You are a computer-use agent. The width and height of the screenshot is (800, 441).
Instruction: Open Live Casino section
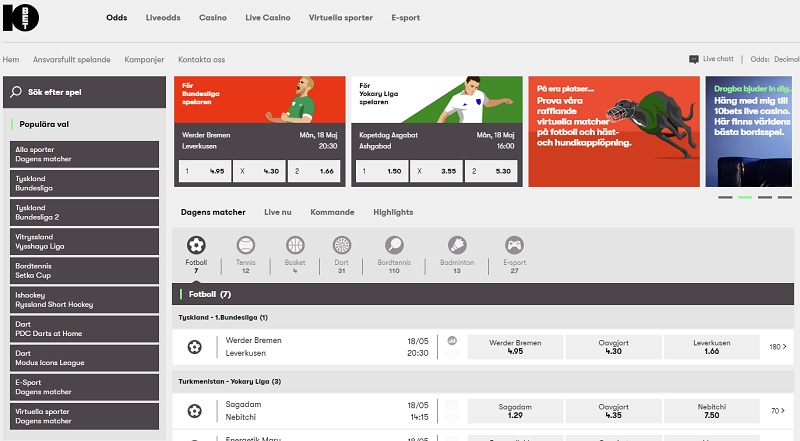click(267, 17)
